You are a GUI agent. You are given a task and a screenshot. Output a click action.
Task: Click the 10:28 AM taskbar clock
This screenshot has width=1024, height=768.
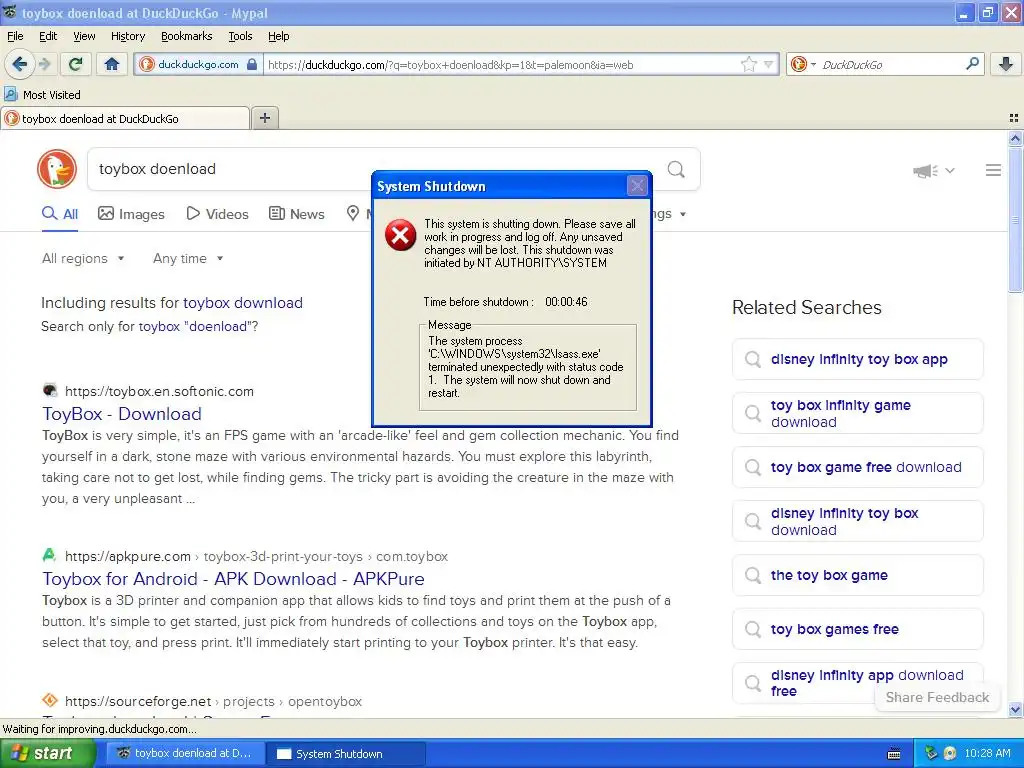pyautogui.click(x=987, y=753)
